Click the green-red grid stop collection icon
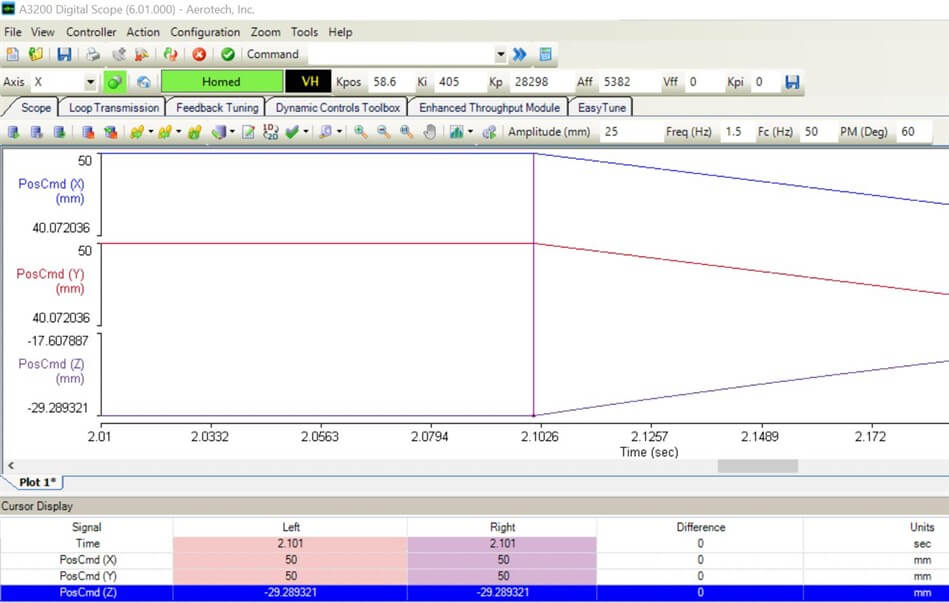 (111, 131)
